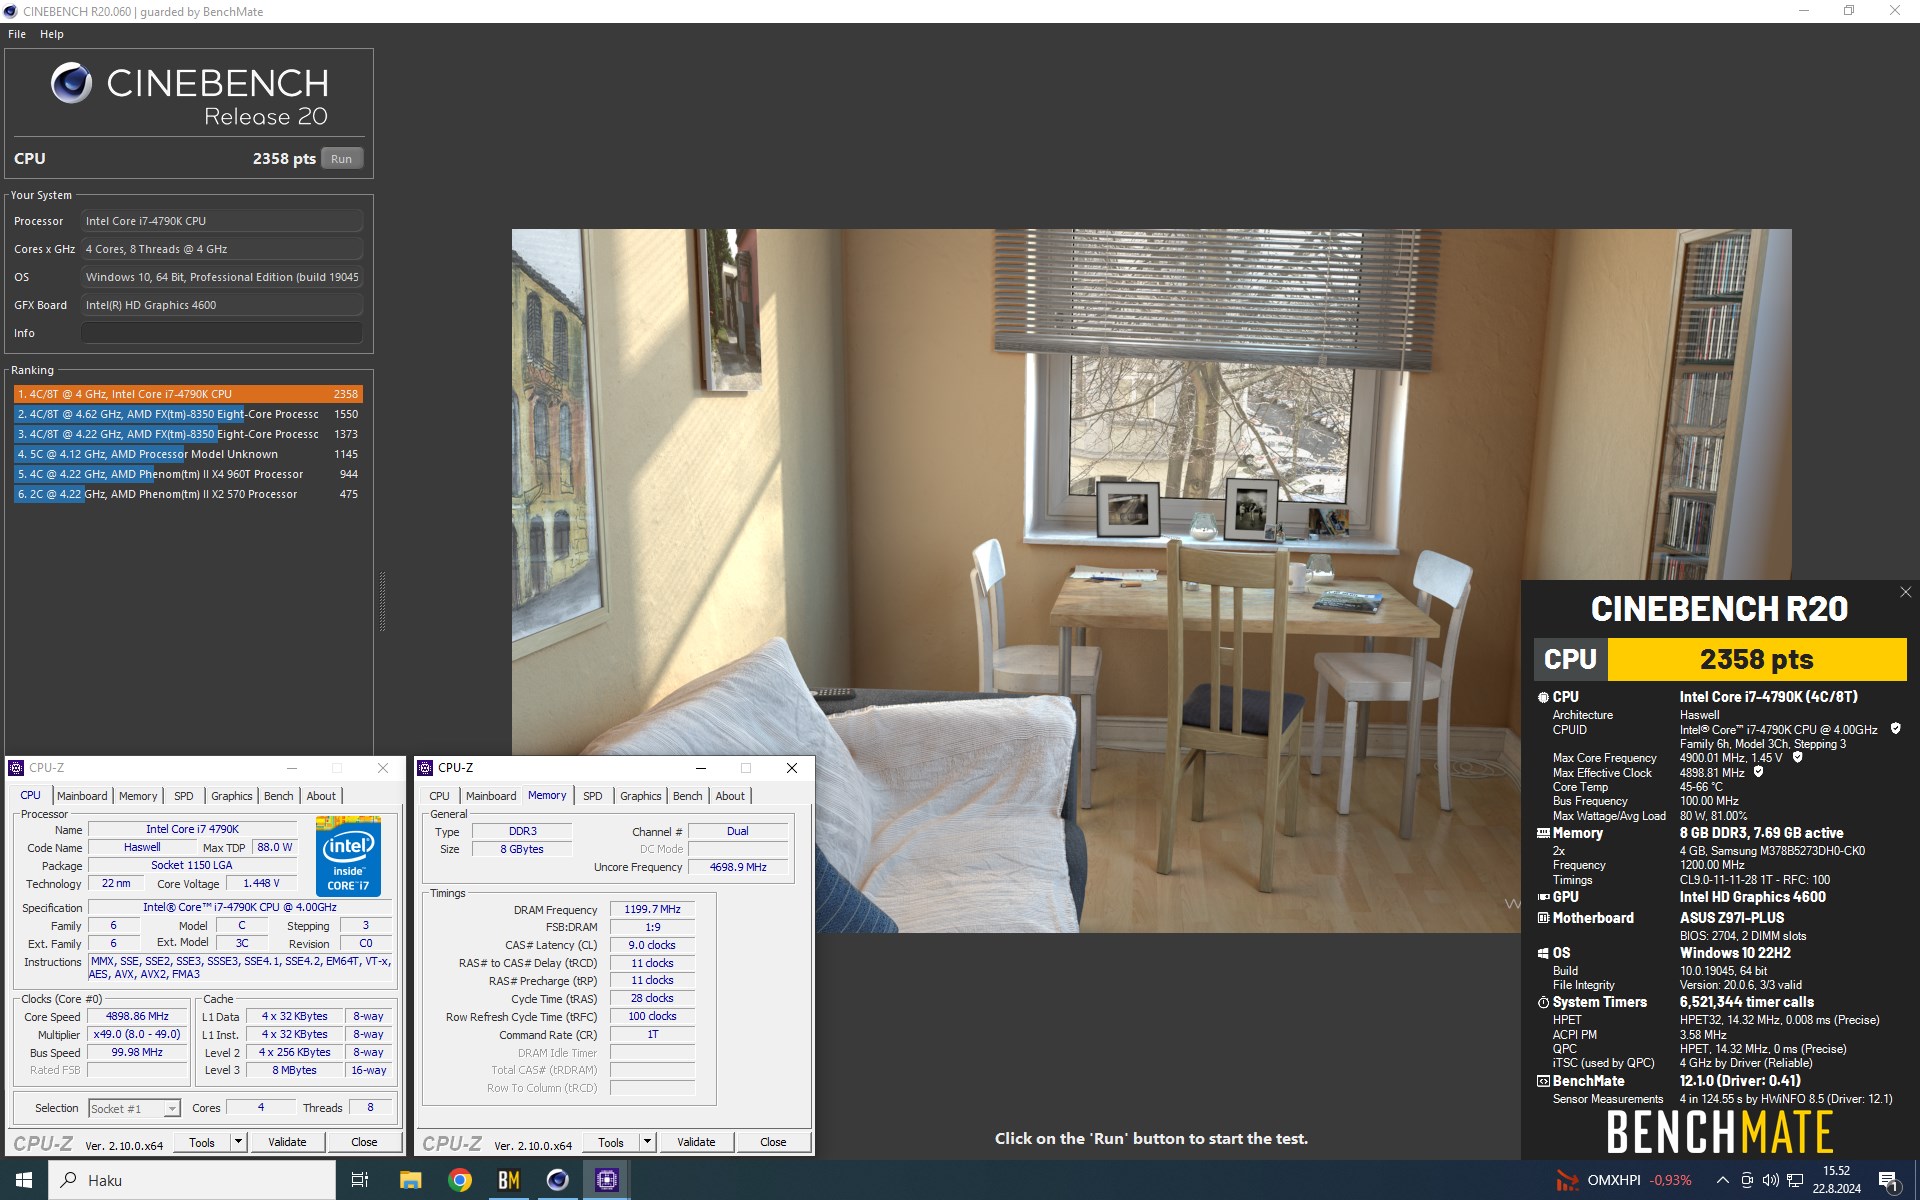Minimize the right CPU-Z window
Image resolution: width=1920 pixels, height=1200 pixels.
tap(701, 768)
